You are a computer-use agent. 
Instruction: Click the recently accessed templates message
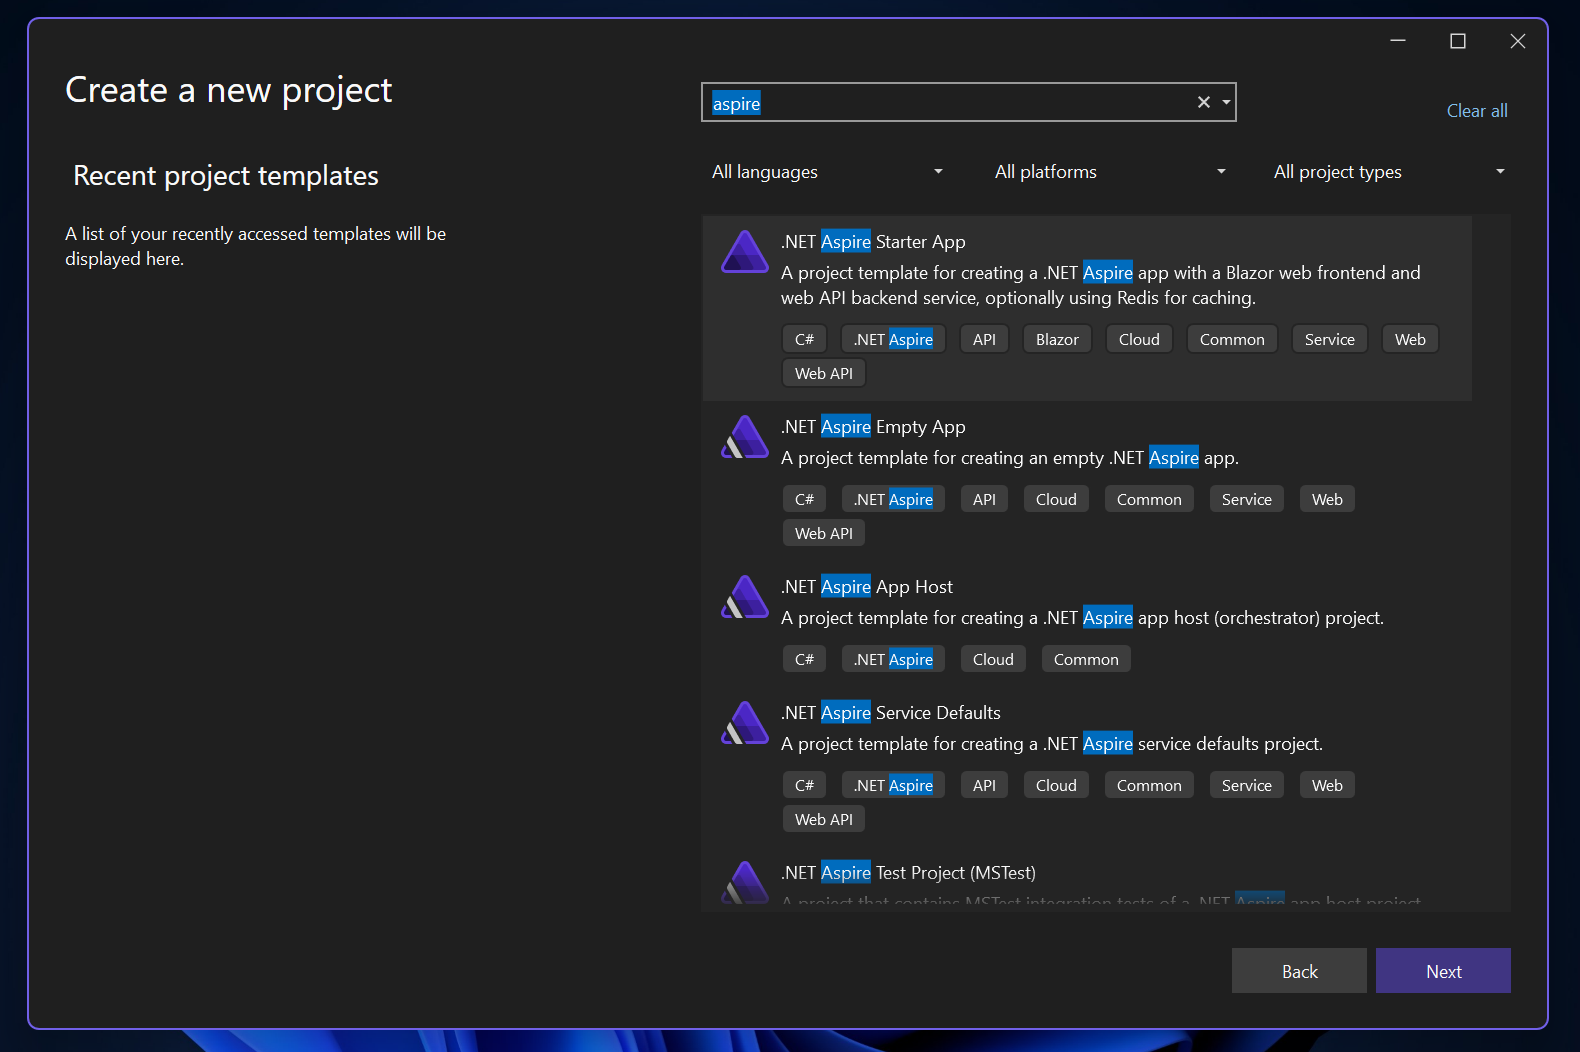[x=256, y=246]
